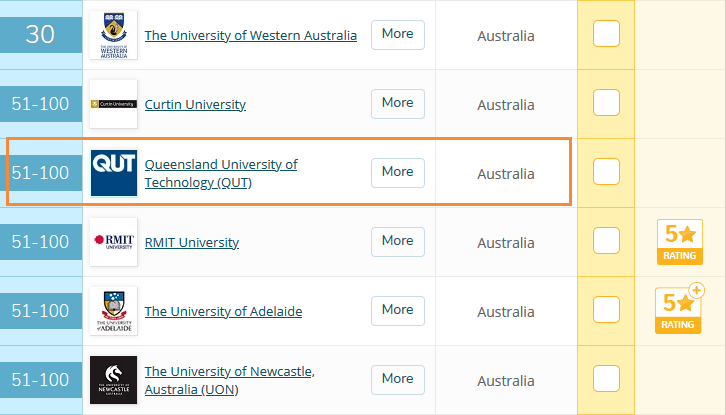Viewport: 726px width, 415px height.
Task: Click the University of Newcastle logo
Action: point(113,380)
